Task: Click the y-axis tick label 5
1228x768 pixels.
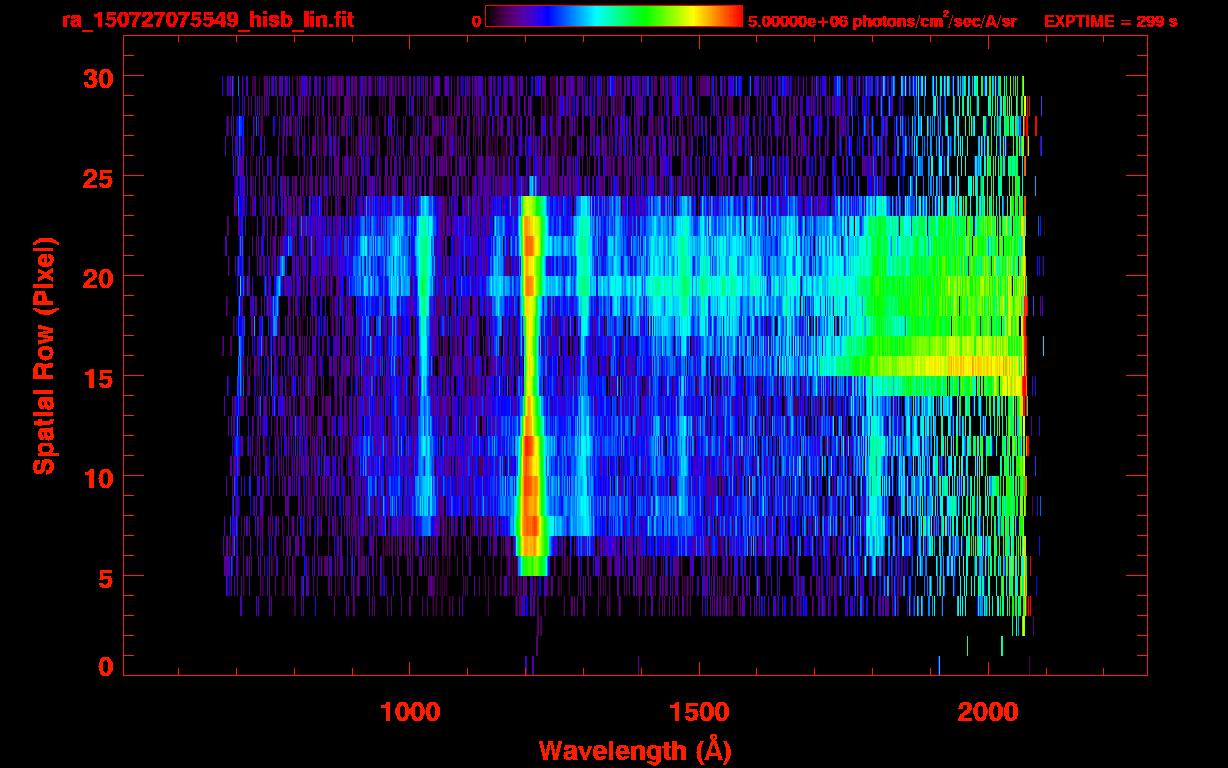Action: tap(105, 577)
